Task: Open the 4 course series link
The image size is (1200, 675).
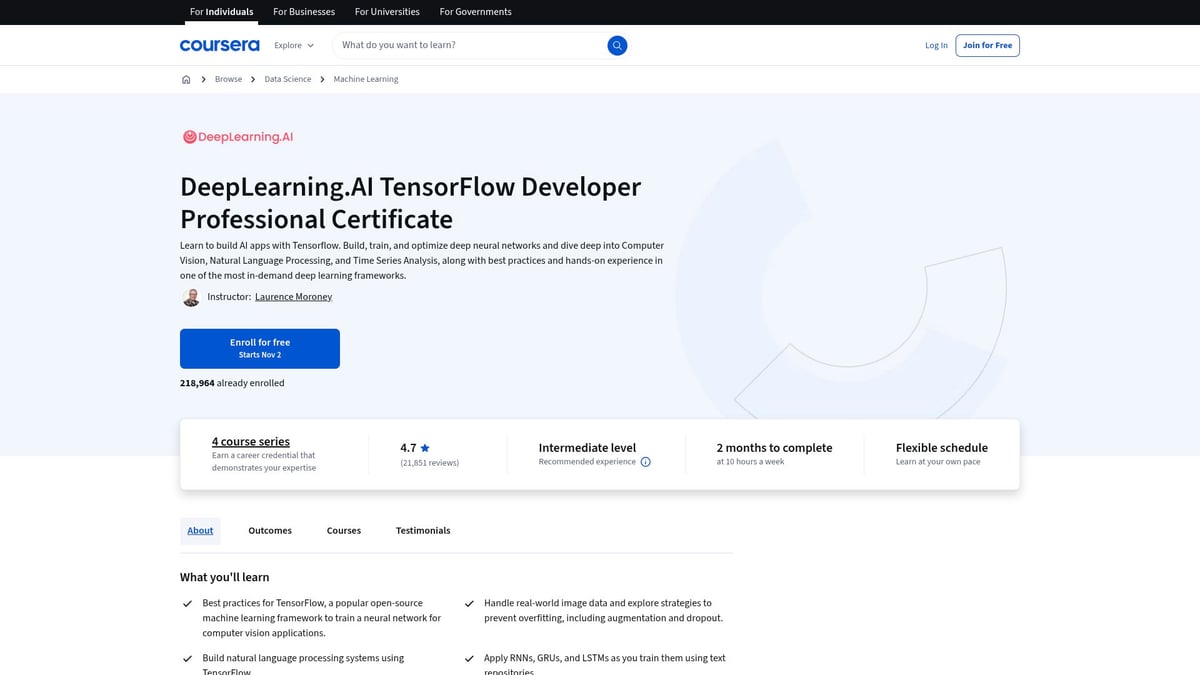Action: coord(251,441)
